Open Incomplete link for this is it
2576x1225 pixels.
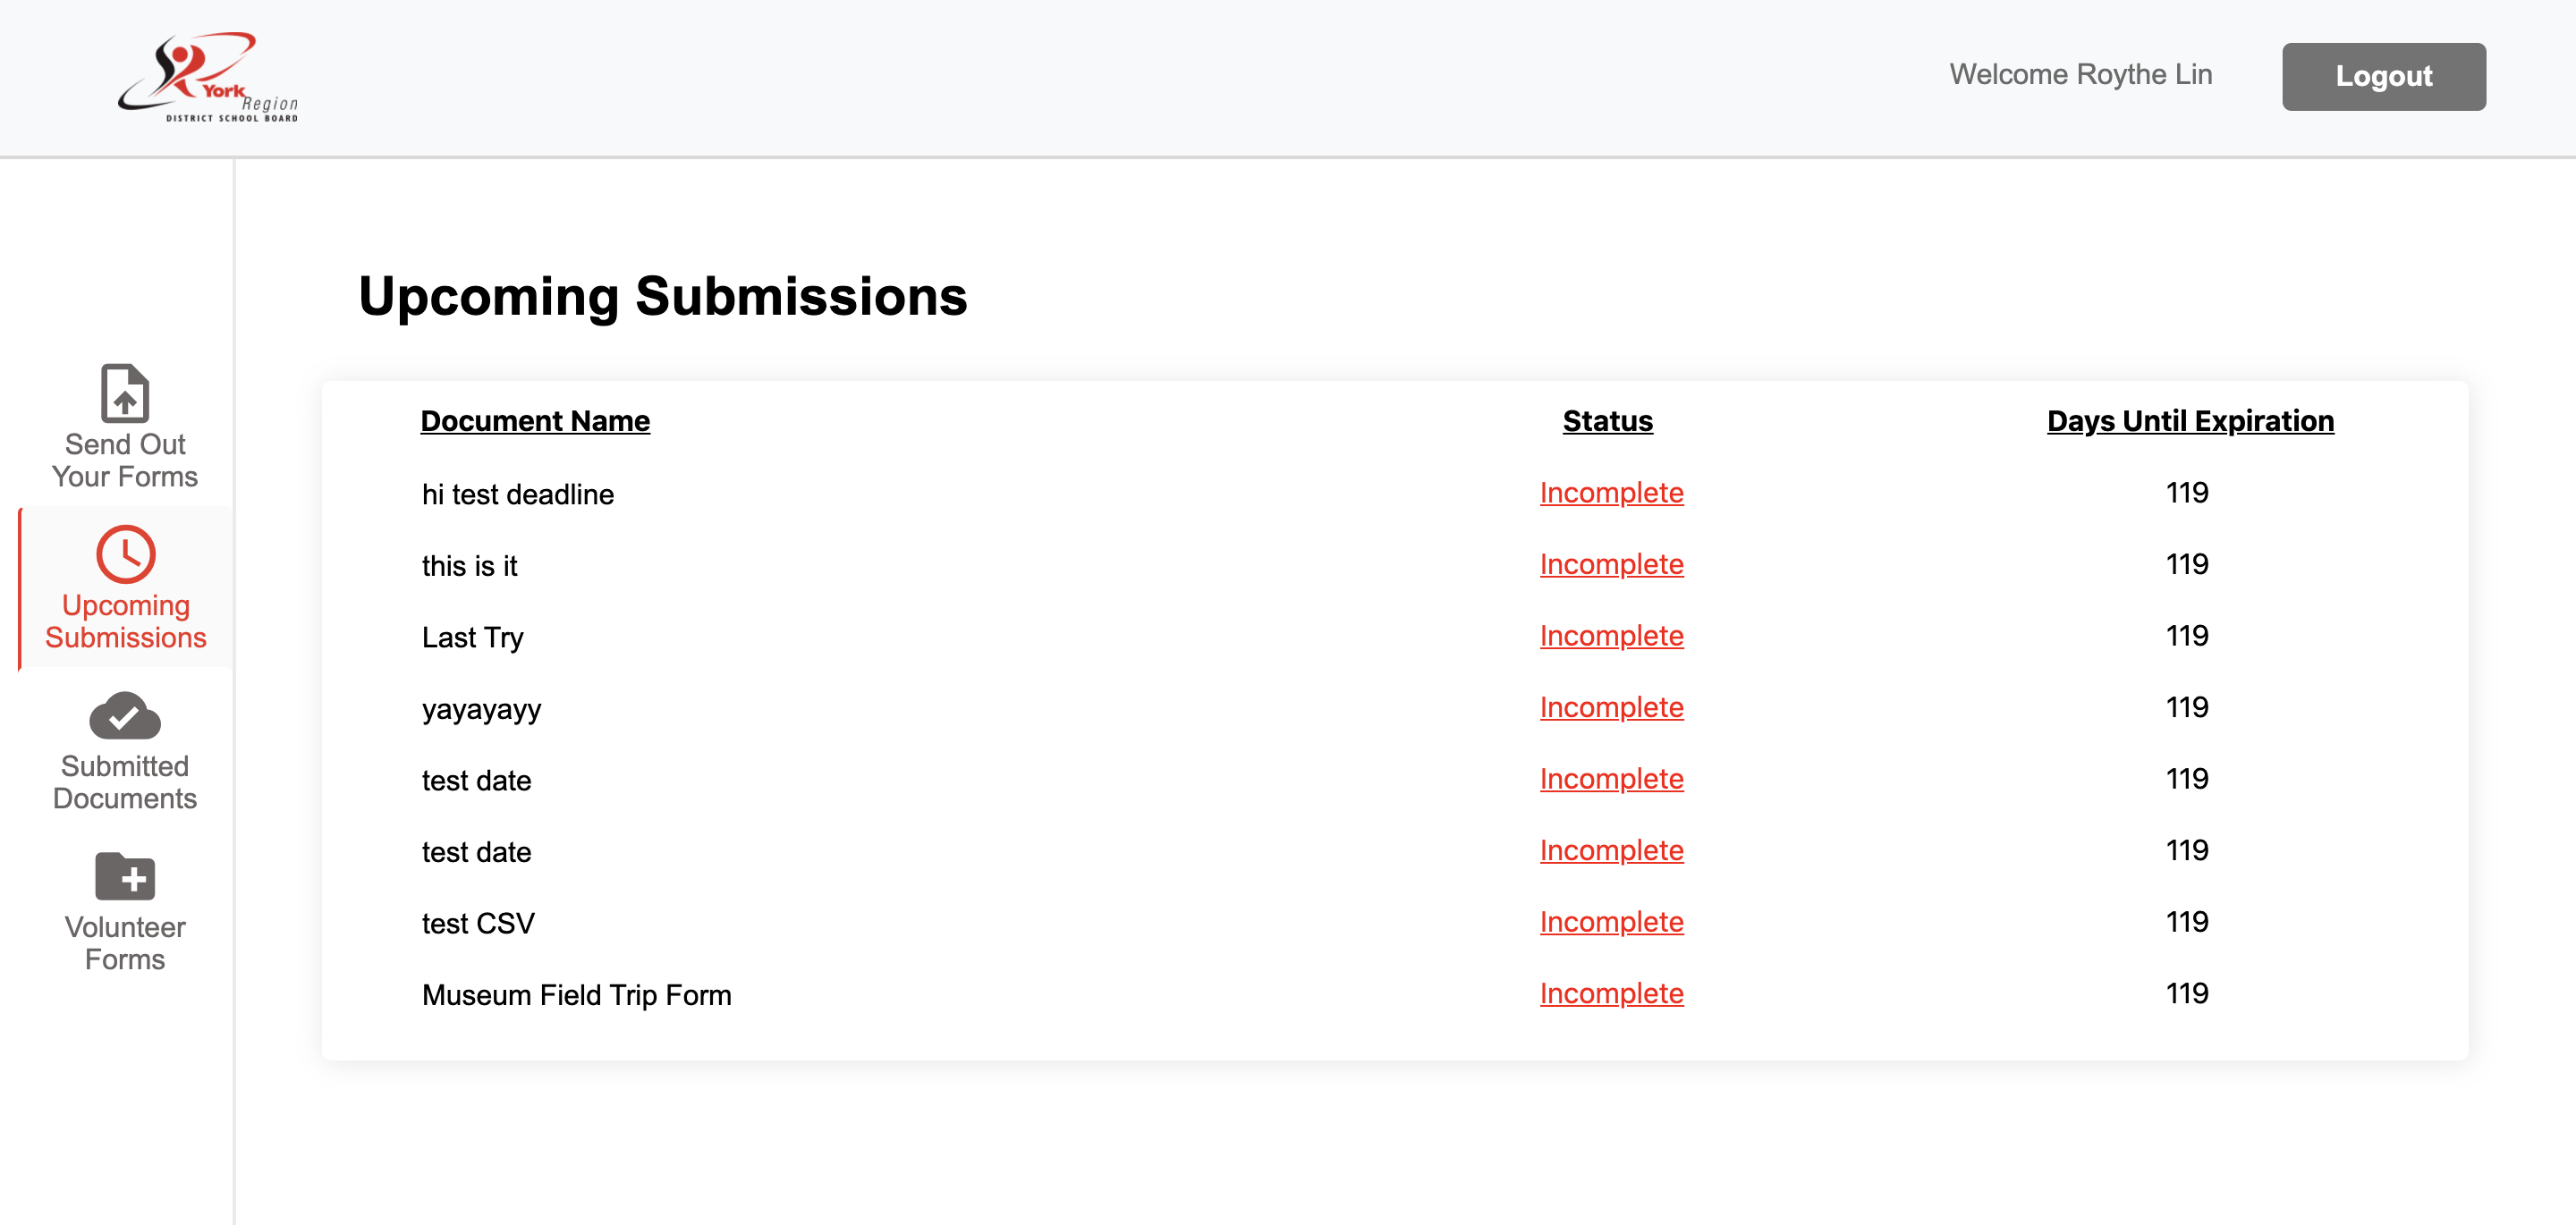tap(1611, 564)
